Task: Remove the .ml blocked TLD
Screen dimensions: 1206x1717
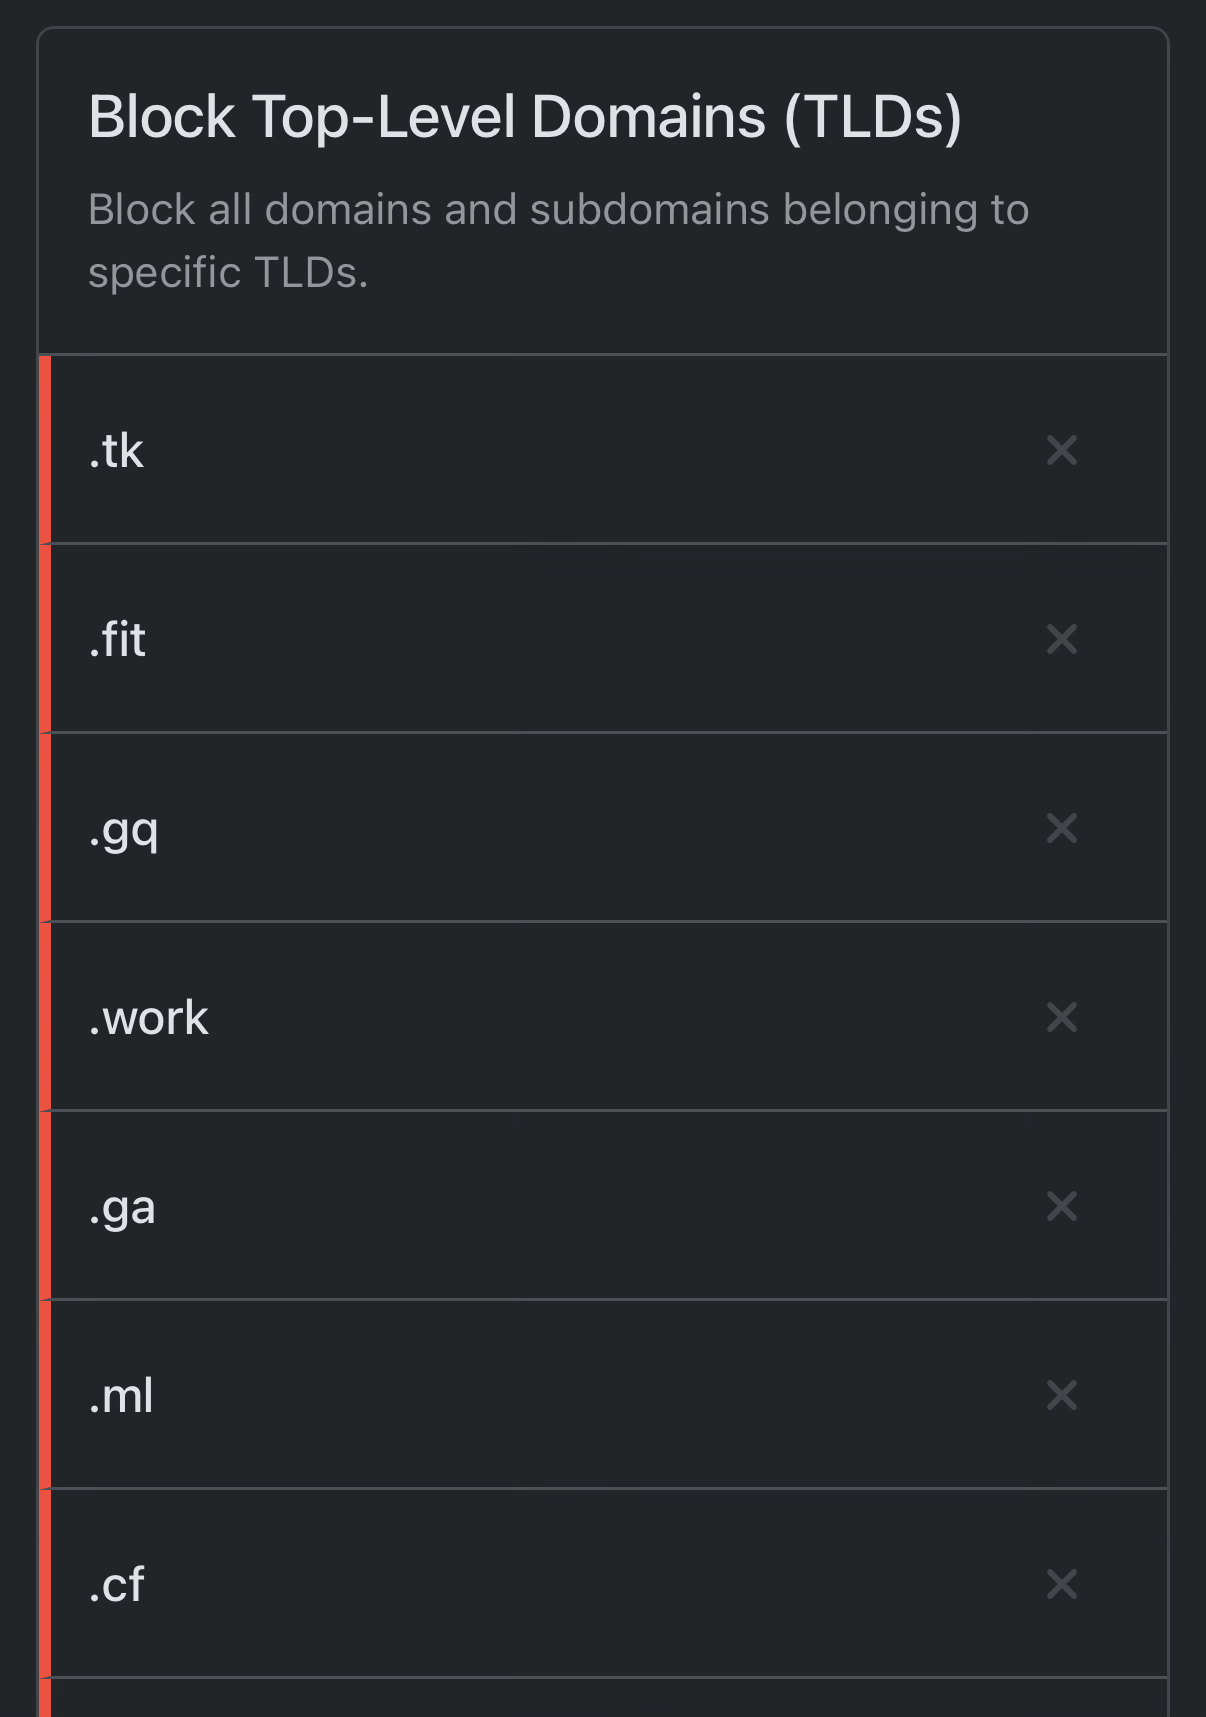Action: coord(1061,1395)
